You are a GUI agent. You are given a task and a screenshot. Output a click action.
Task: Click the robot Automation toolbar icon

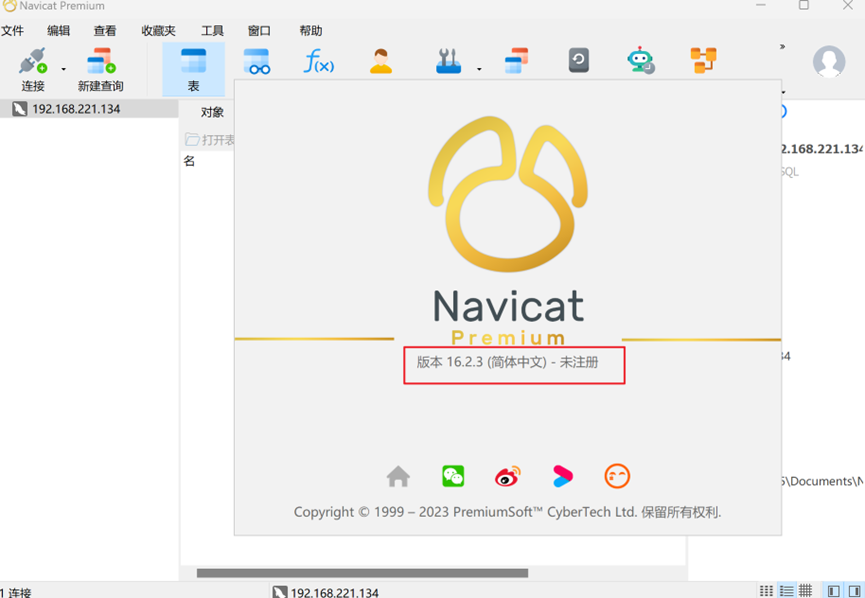640,60
